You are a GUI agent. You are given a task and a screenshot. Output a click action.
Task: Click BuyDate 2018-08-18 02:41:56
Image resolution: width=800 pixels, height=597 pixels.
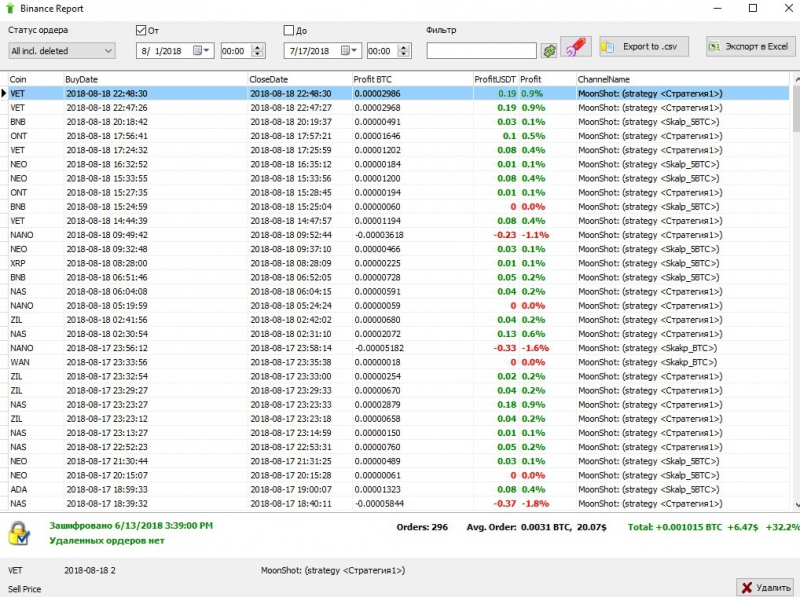(x=107, y=320)
